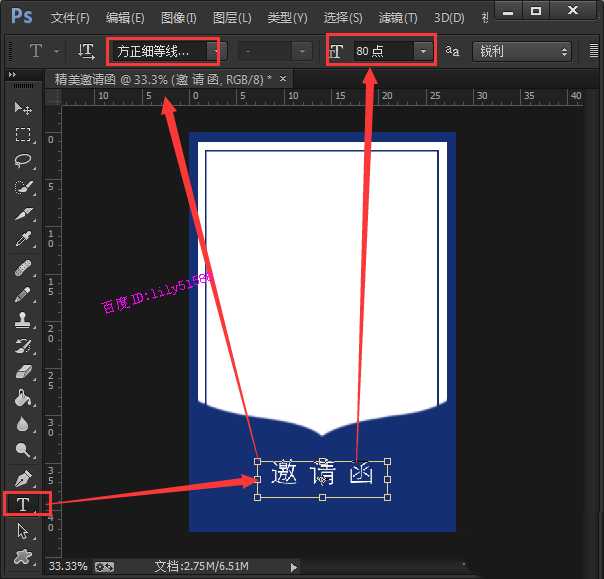This screenshot has width=604, height=579.
Task: Select the Move tool
Action: [x=23, y=108]
